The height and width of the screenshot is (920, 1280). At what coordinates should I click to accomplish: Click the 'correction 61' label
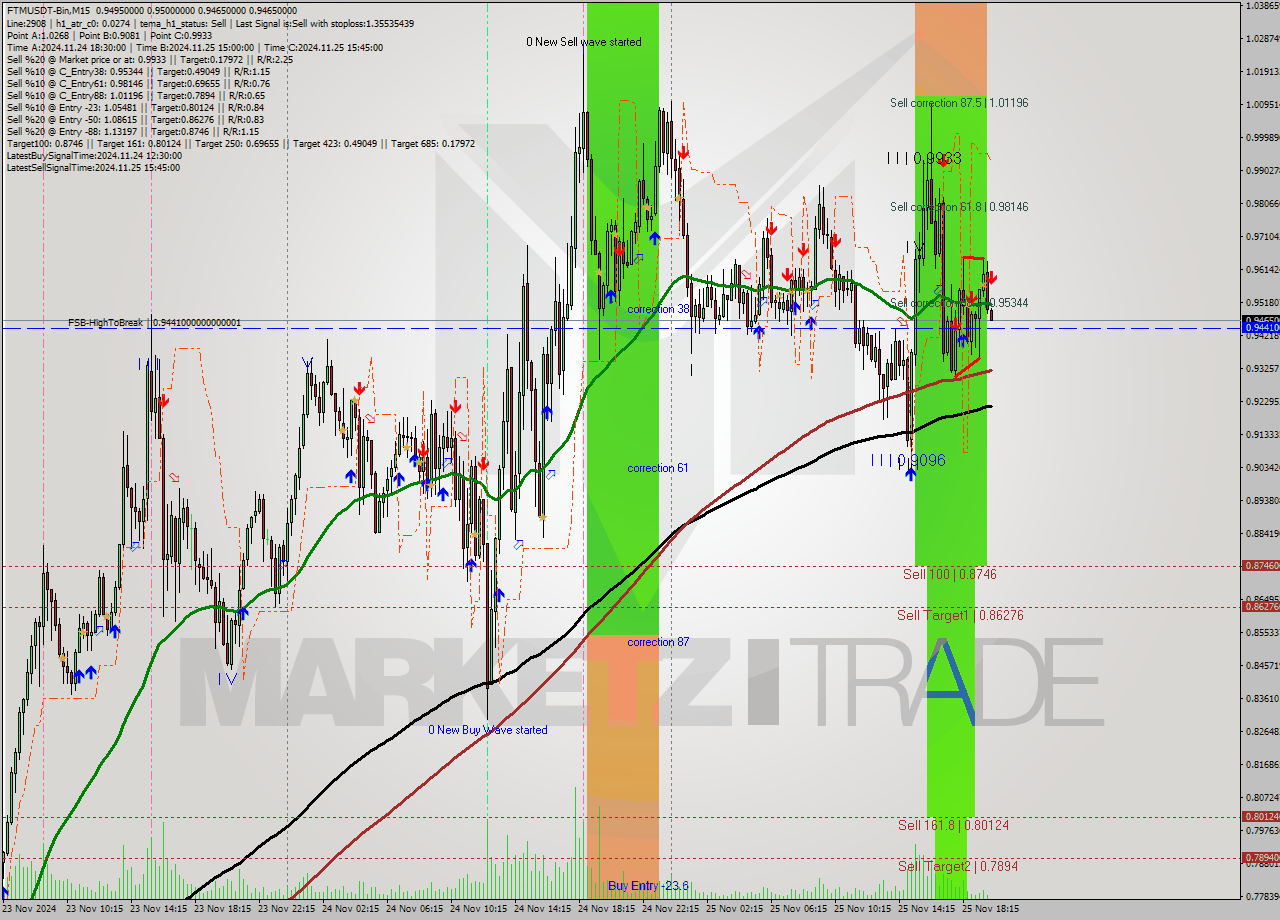658,468
